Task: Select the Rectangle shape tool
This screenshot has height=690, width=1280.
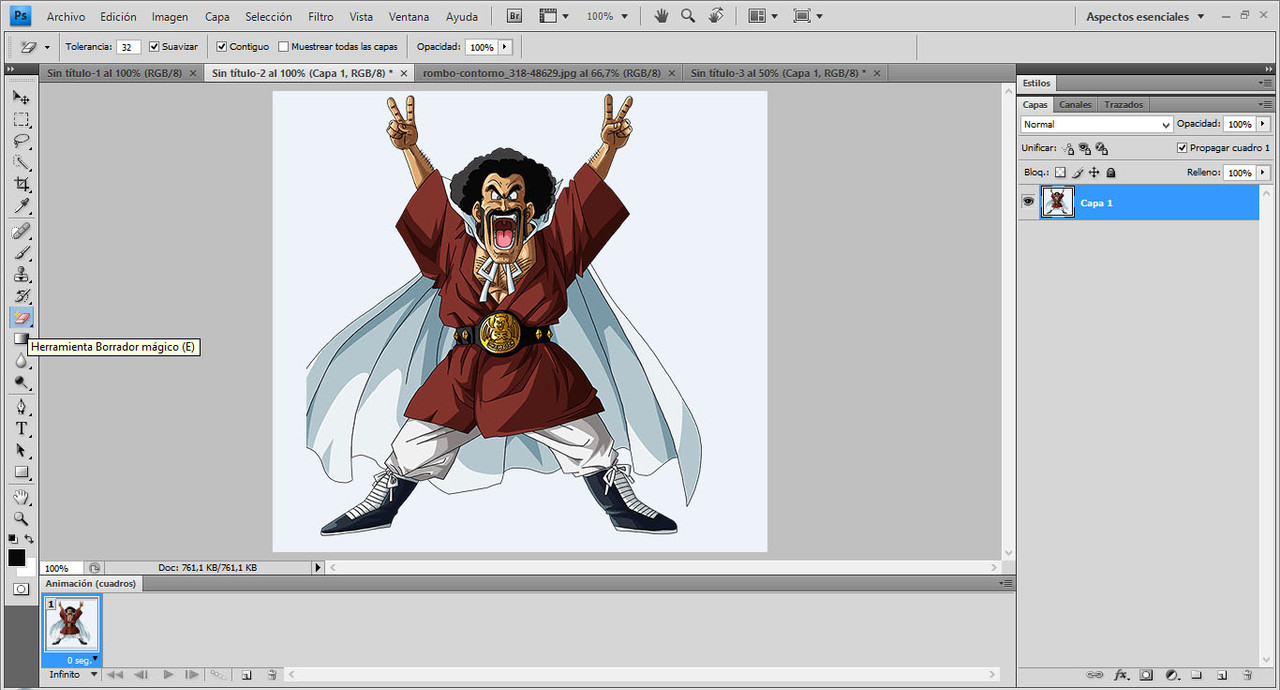Action: click(x=21, y=473)
